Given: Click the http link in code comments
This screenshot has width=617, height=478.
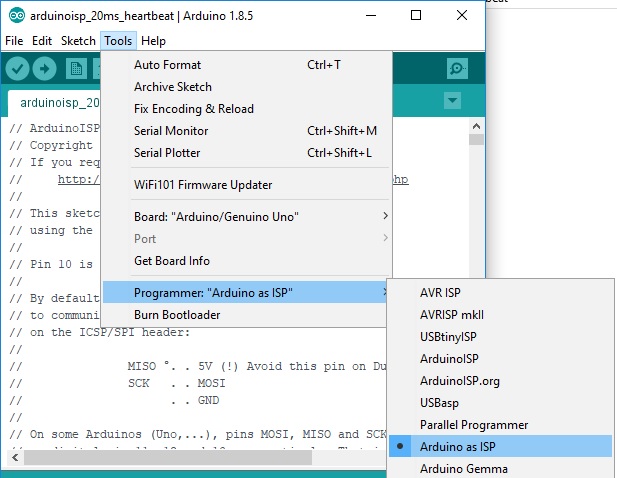Looking at the screenshot, I should pyautogui.click(x=79, y=179).
